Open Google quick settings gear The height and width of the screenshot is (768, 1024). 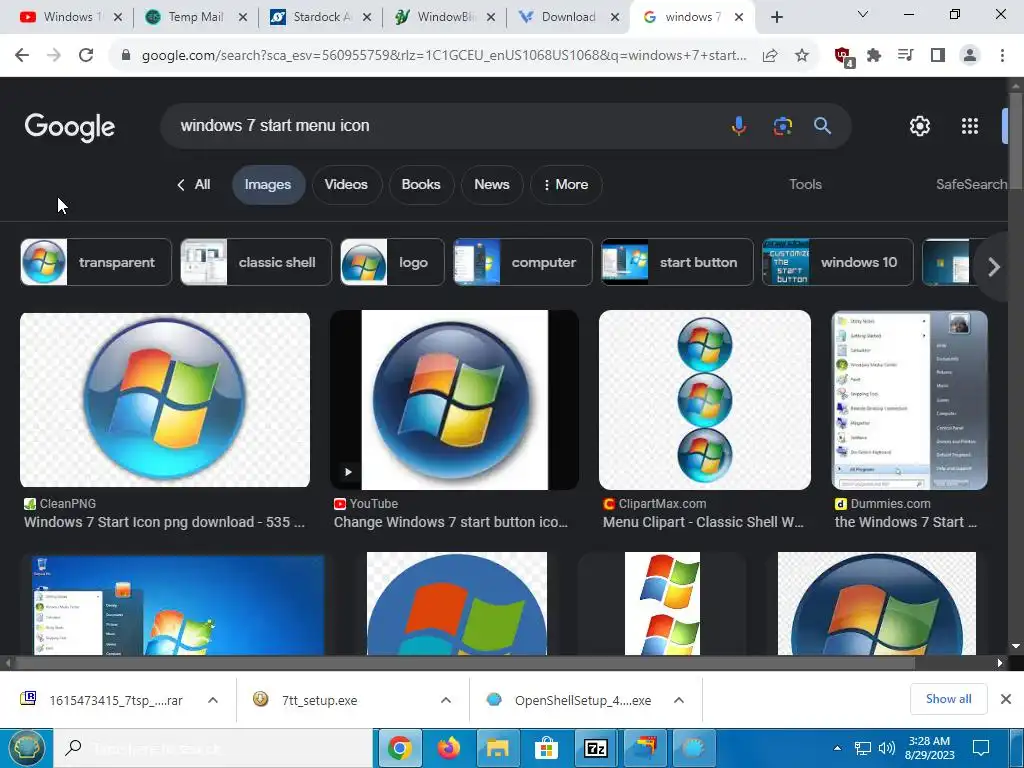pos(920,126)
